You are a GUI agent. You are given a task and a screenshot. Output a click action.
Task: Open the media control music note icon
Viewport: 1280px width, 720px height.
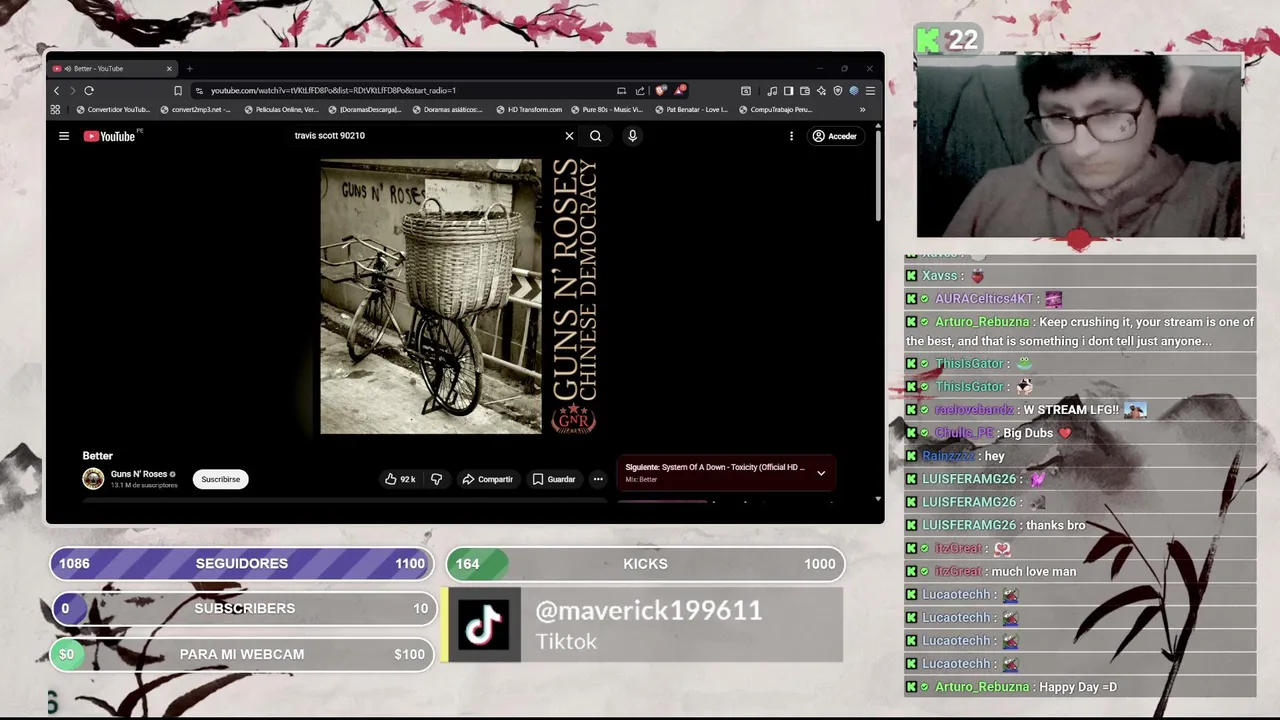pyautogui.click(x=772, y=91)
